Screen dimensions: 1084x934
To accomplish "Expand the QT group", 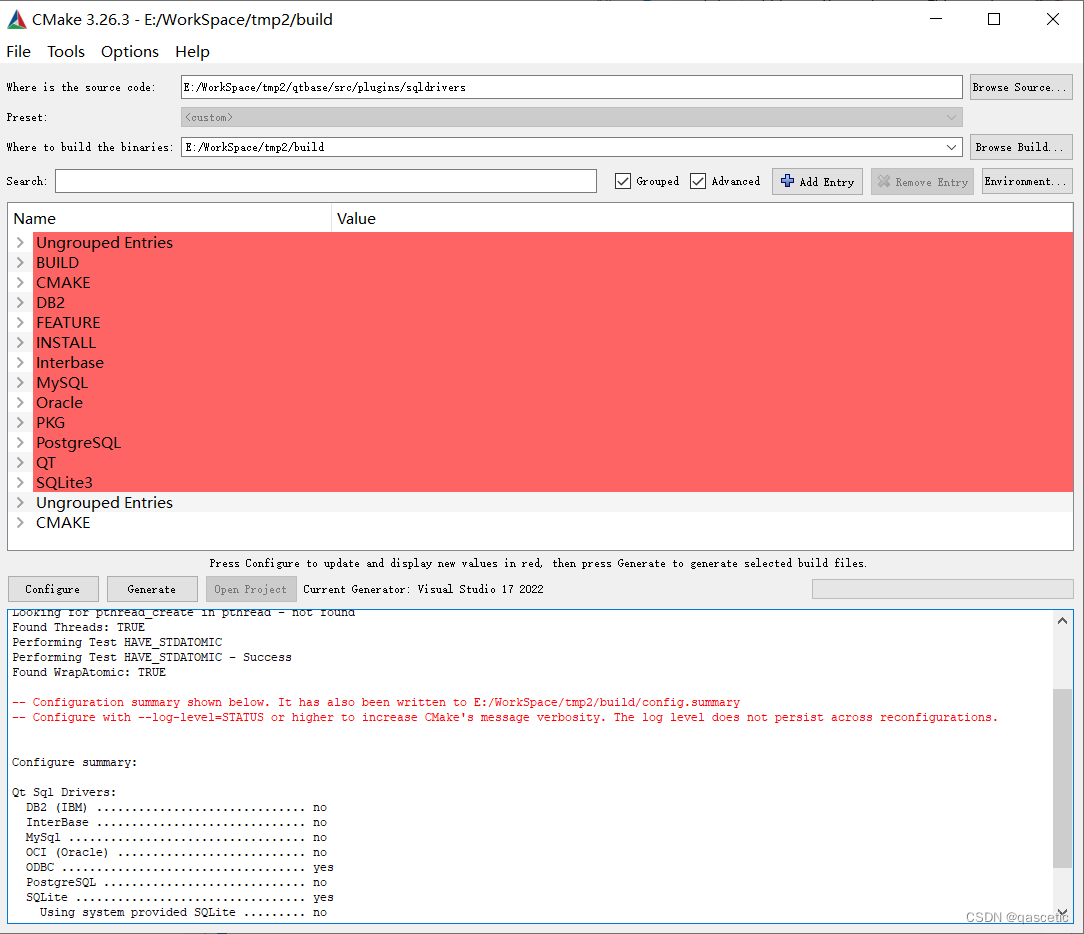I will pyautogui.click(x=20, y=463).
